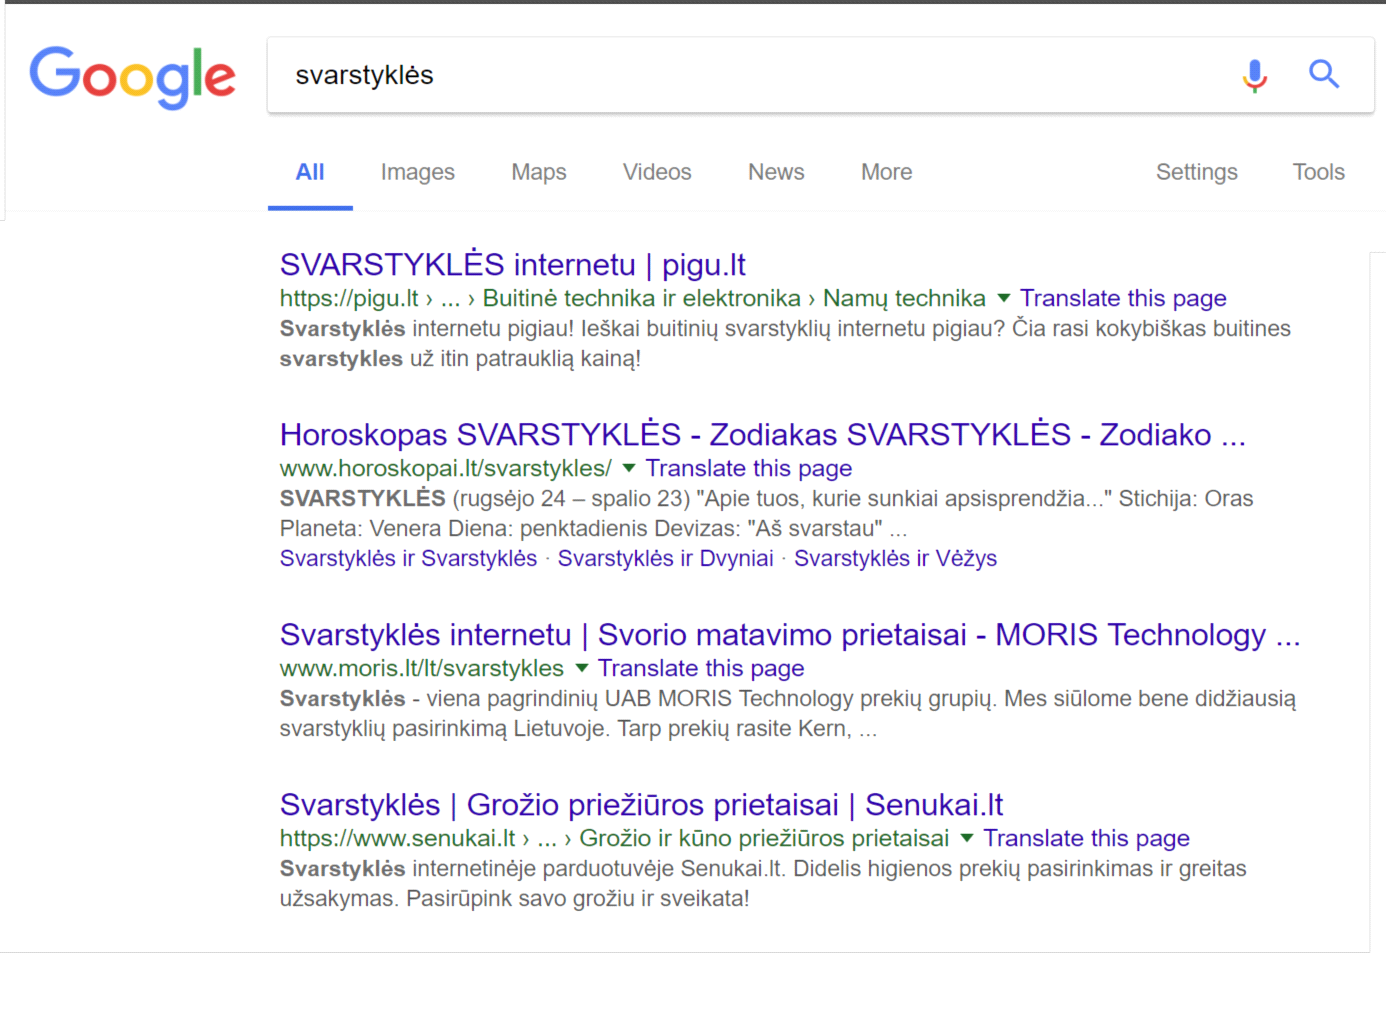Click the snippet 'Svarstyklės internetu pigiau!'
The width and height of the screenshot is (1386, 1023).
click(x=427, y=328)
